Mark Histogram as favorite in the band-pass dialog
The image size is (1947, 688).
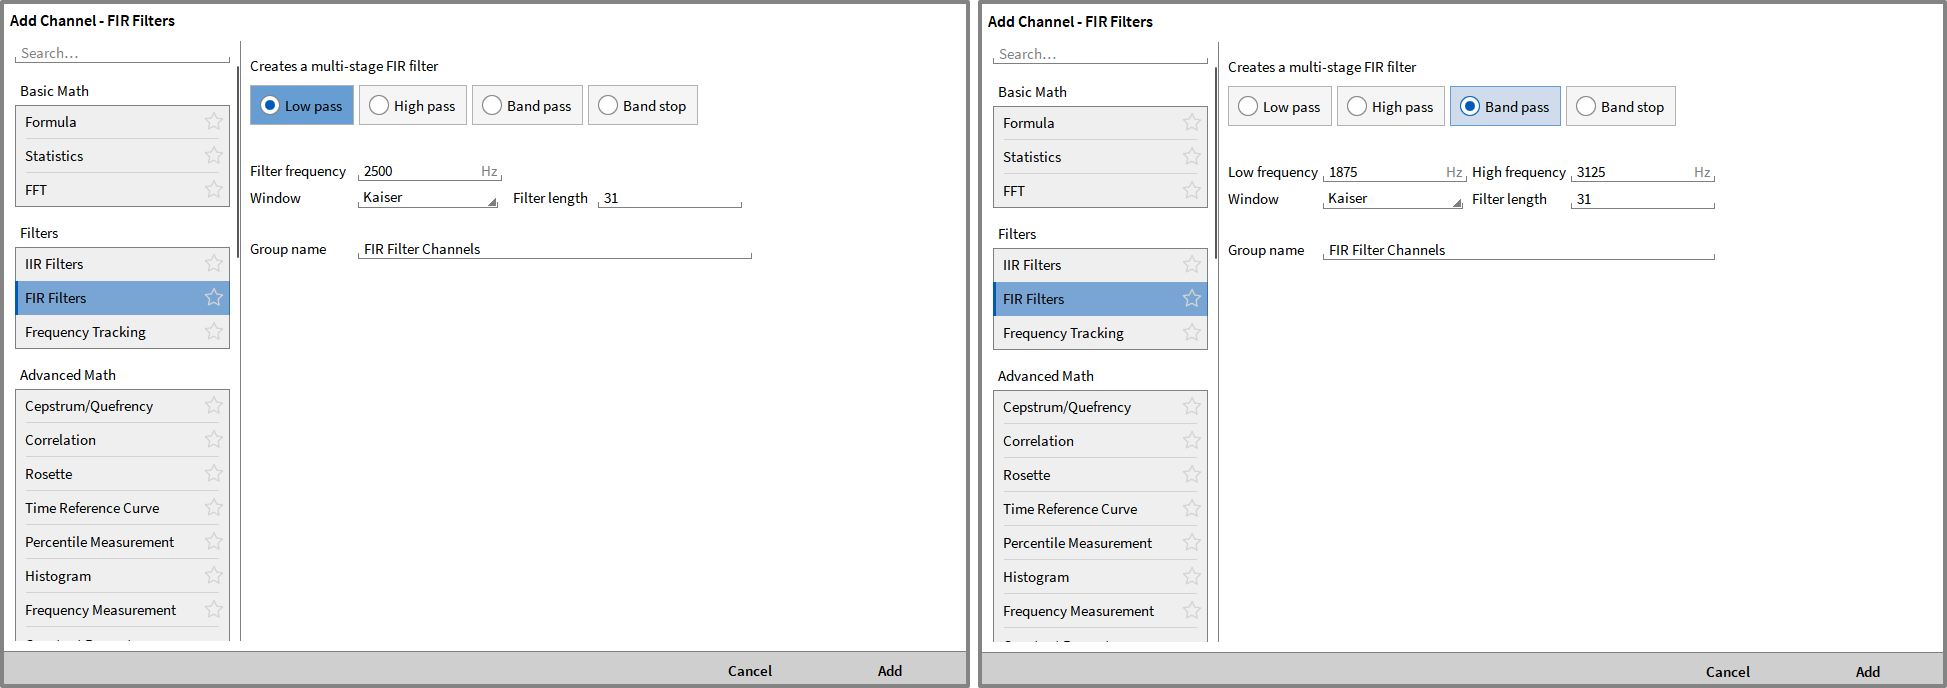coord(1191,577)
